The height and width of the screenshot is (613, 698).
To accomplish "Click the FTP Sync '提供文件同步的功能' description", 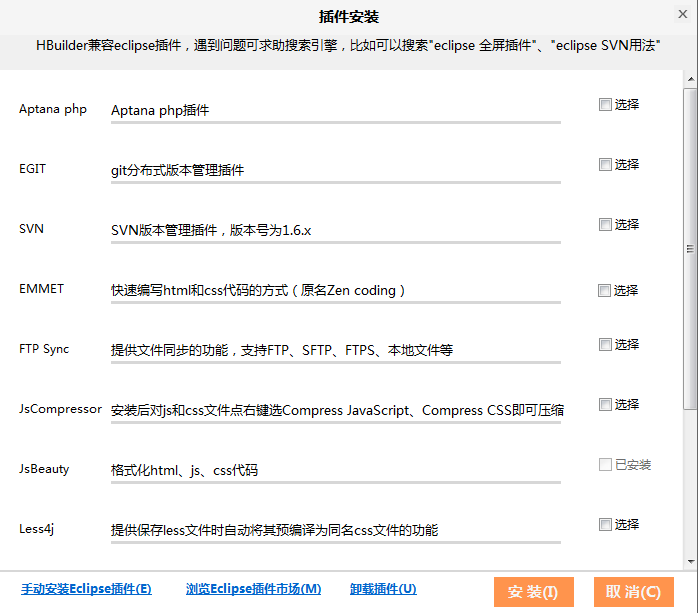I will pos(282,350).
